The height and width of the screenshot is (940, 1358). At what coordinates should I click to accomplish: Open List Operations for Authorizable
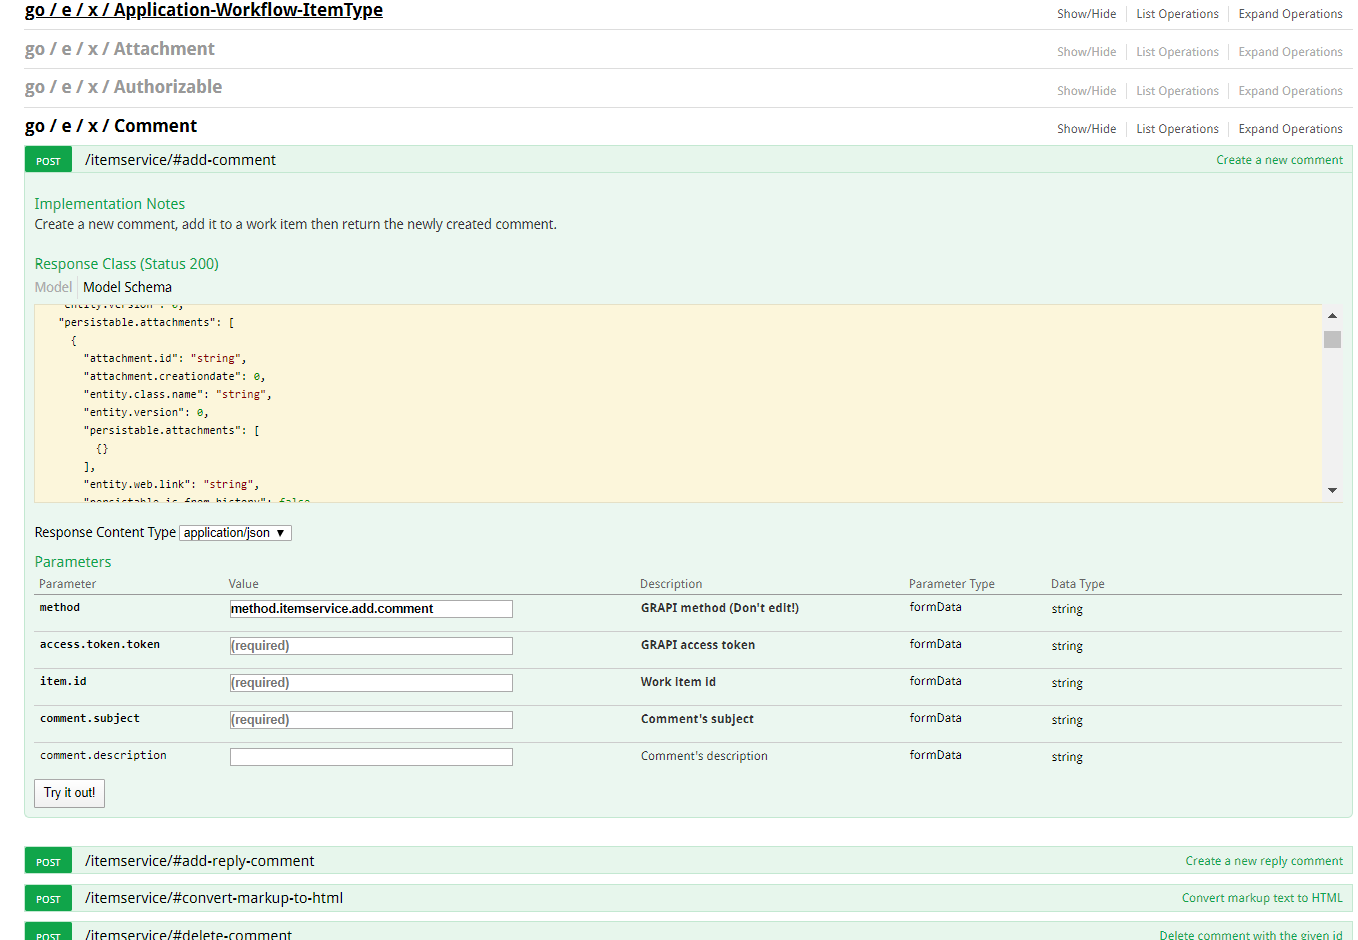point(1177,90)
